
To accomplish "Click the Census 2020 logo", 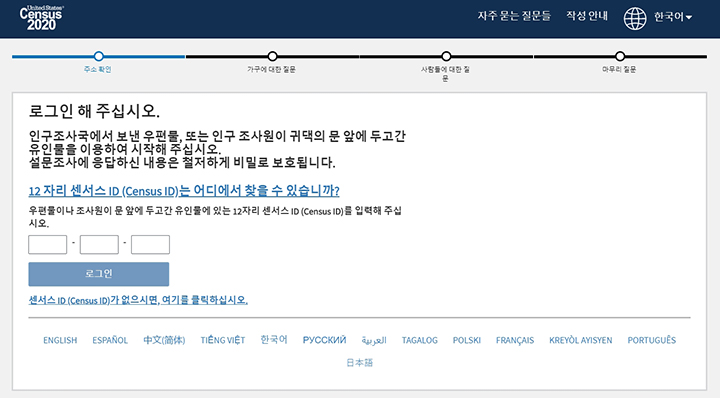I will coord(41,18).
